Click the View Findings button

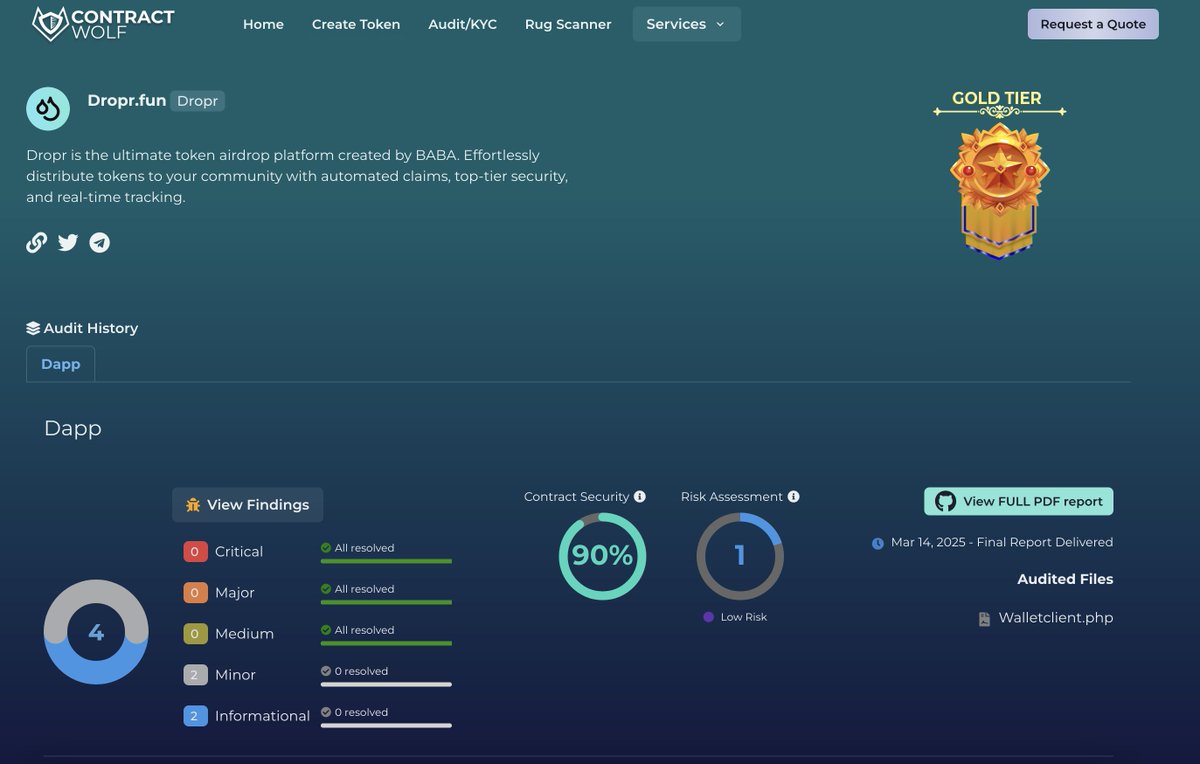click(248, 505)
